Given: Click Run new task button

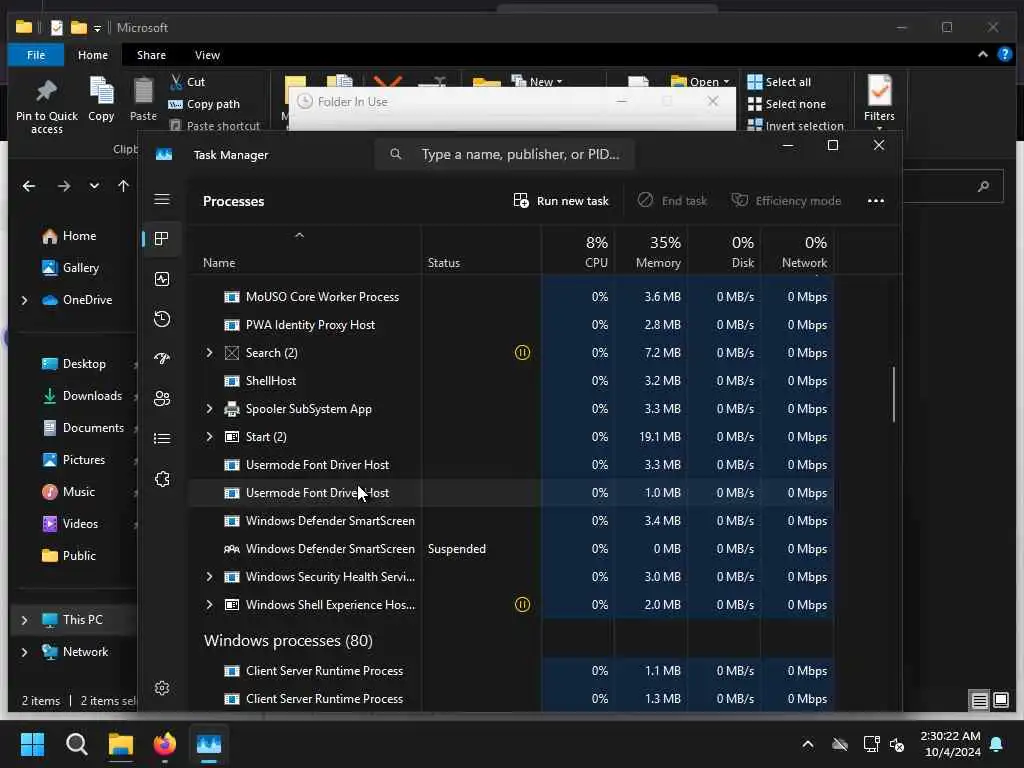Looking at the screenshot, I should pos(561,200).
